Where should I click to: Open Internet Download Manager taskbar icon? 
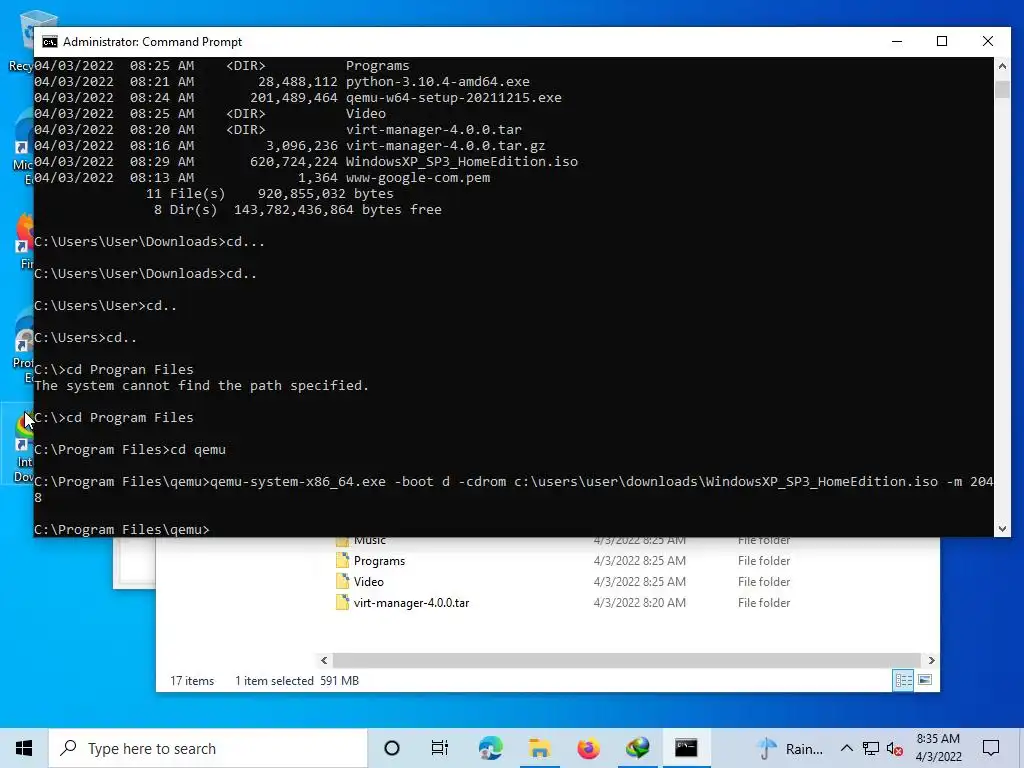pyautogui.click(x=637, y=748)
